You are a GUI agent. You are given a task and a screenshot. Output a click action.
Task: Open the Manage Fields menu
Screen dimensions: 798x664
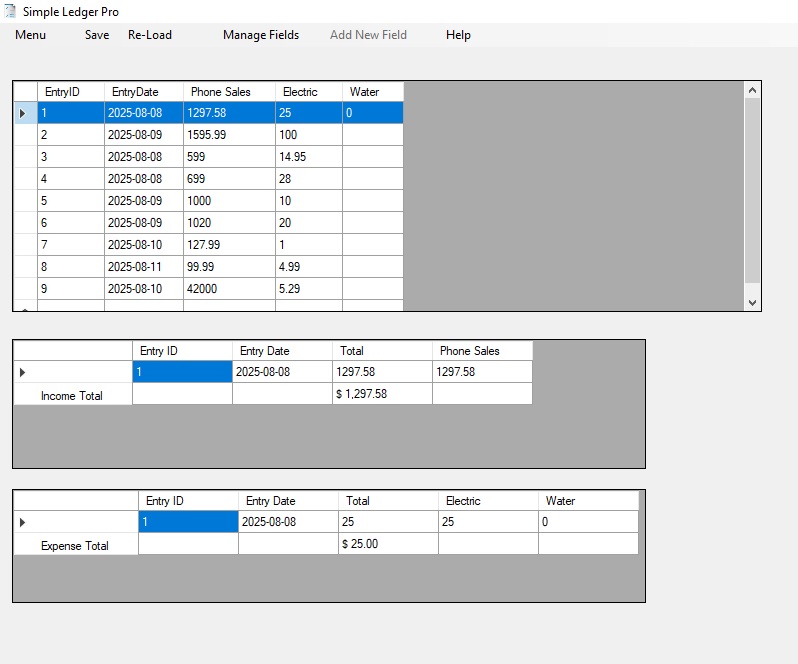point(260,35)
